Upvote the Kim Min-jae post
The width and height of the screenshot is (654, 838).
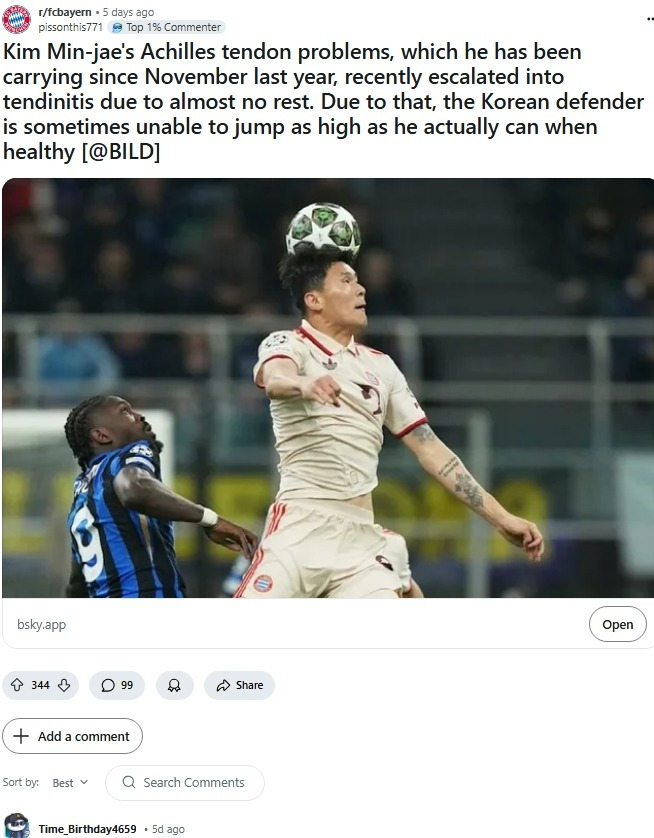(x=17, y=685)
